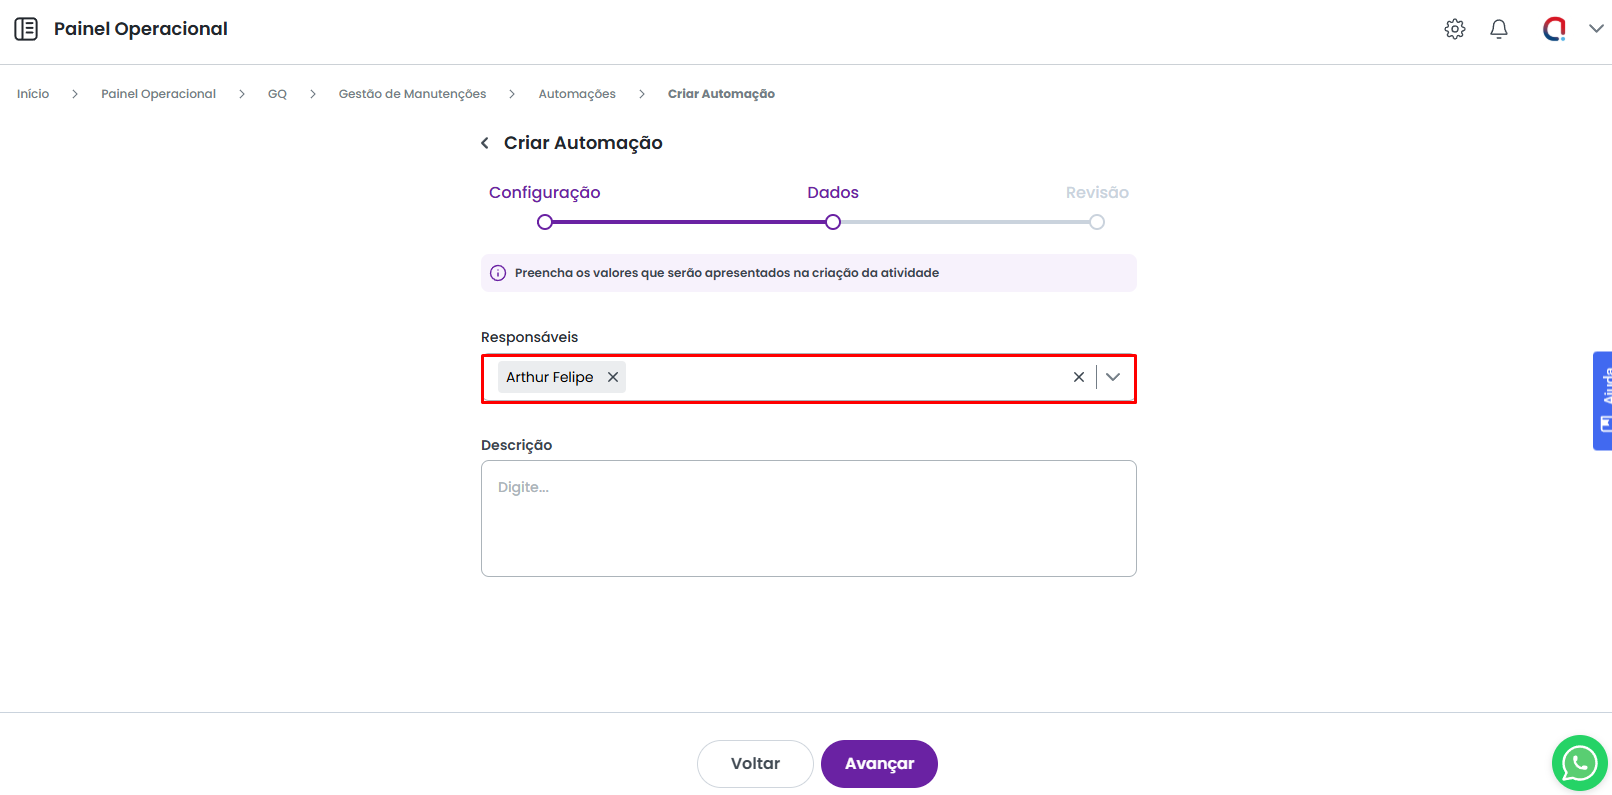1612x795 pixels.
Task: Open the notifications bell
Action: click(x=1499, y=29)
